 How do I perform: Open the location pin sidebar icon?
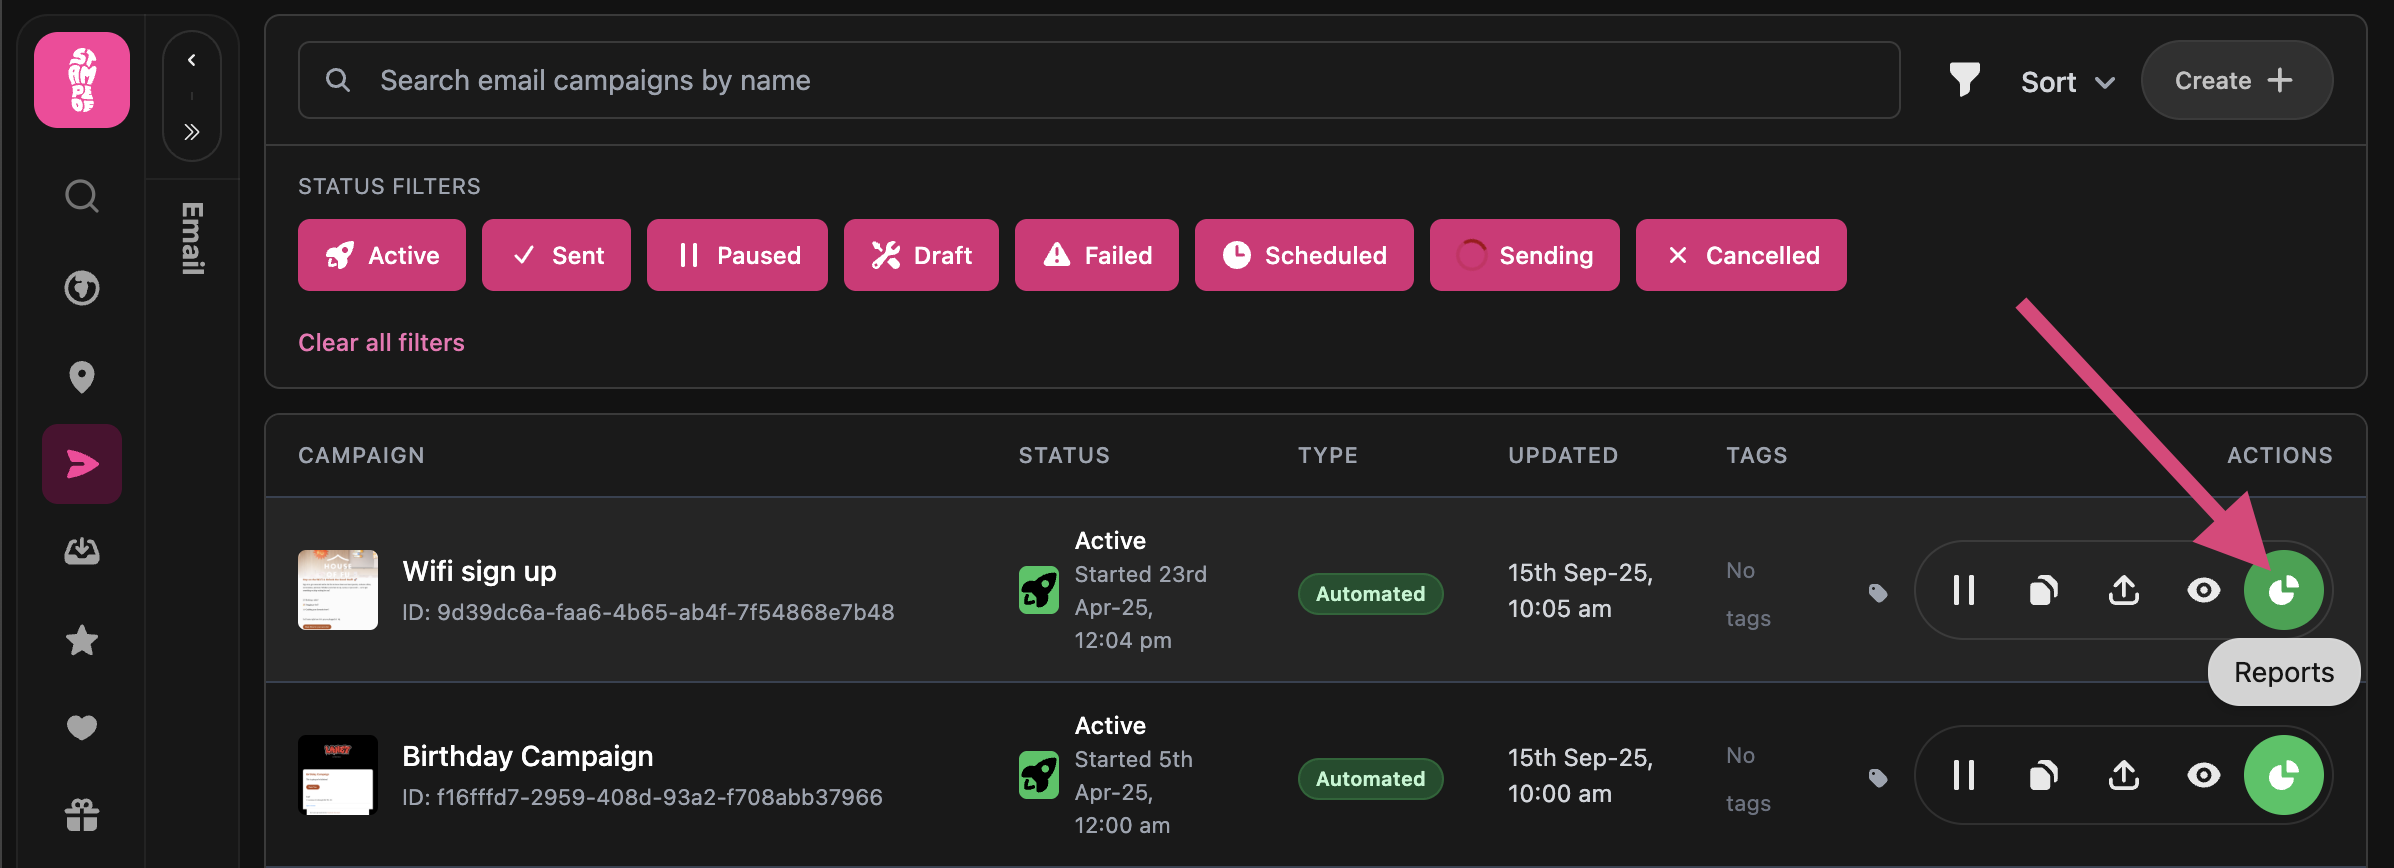click(82, 377)
